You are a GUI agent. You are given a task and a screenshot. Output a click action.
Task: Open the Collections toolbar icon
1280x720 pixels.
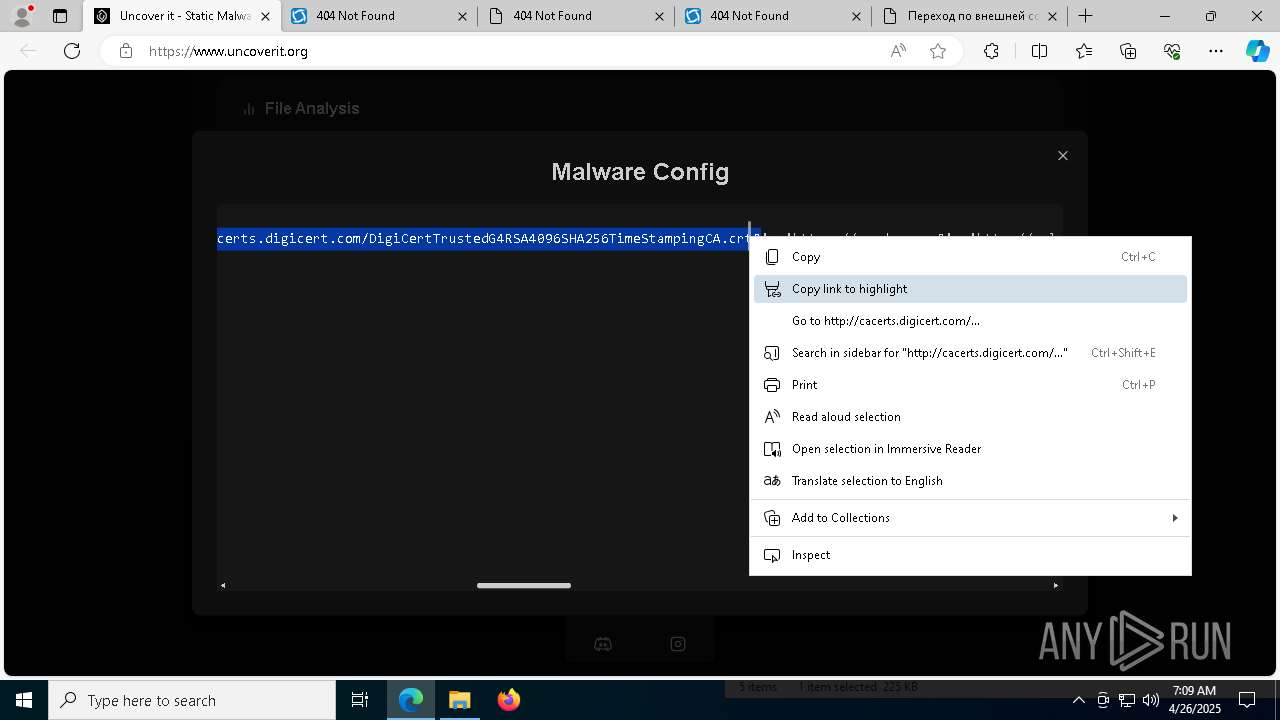click(x=1128, y=51)
